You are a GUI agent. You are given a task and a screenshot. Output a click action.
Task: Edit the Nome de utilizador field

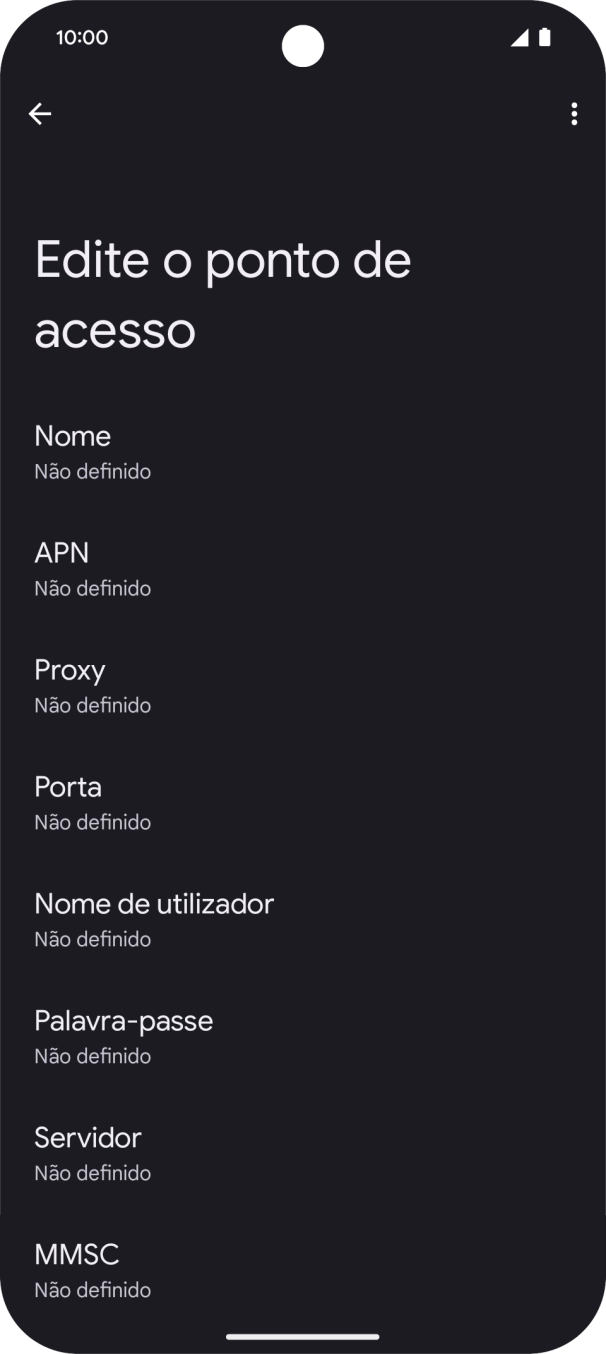[303, 919]
